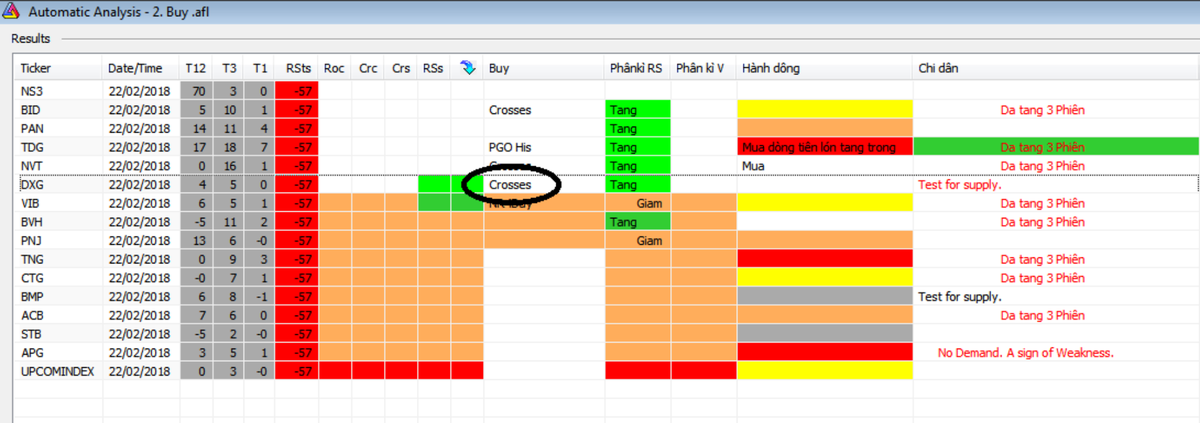Open the TDG ticker row

pyautogui.click(x=31, y=147)
